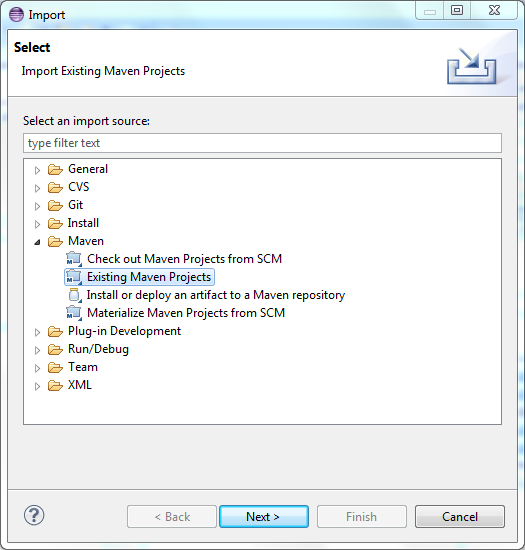525x550 pixels.
Task: Click the Existing Maven Projects icon
Action: (74, 277)
